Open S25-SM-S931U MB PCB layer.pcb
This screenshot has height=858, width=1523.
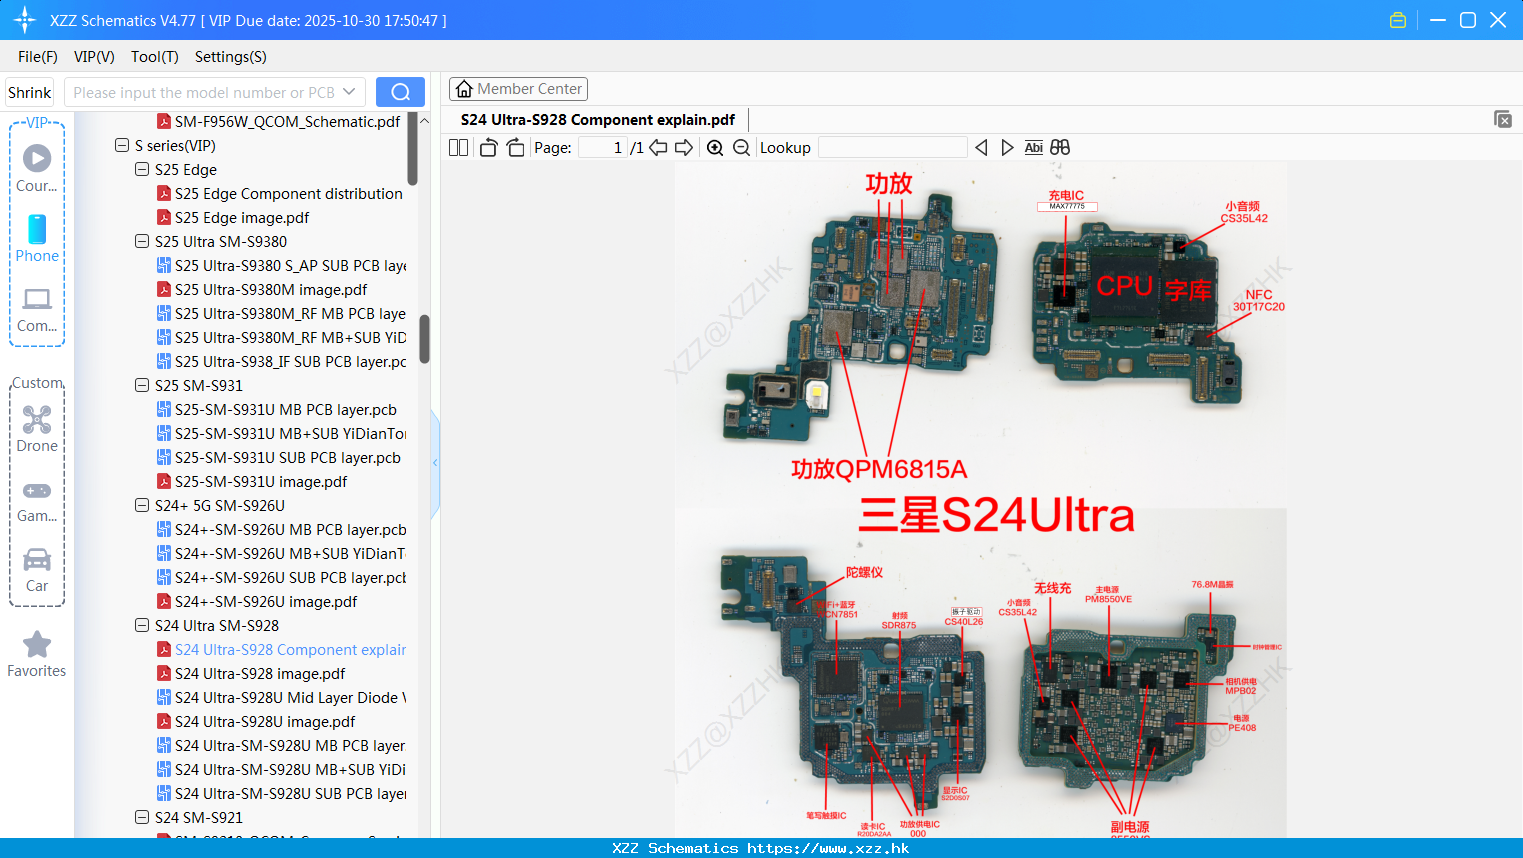(x=277, y=409)
